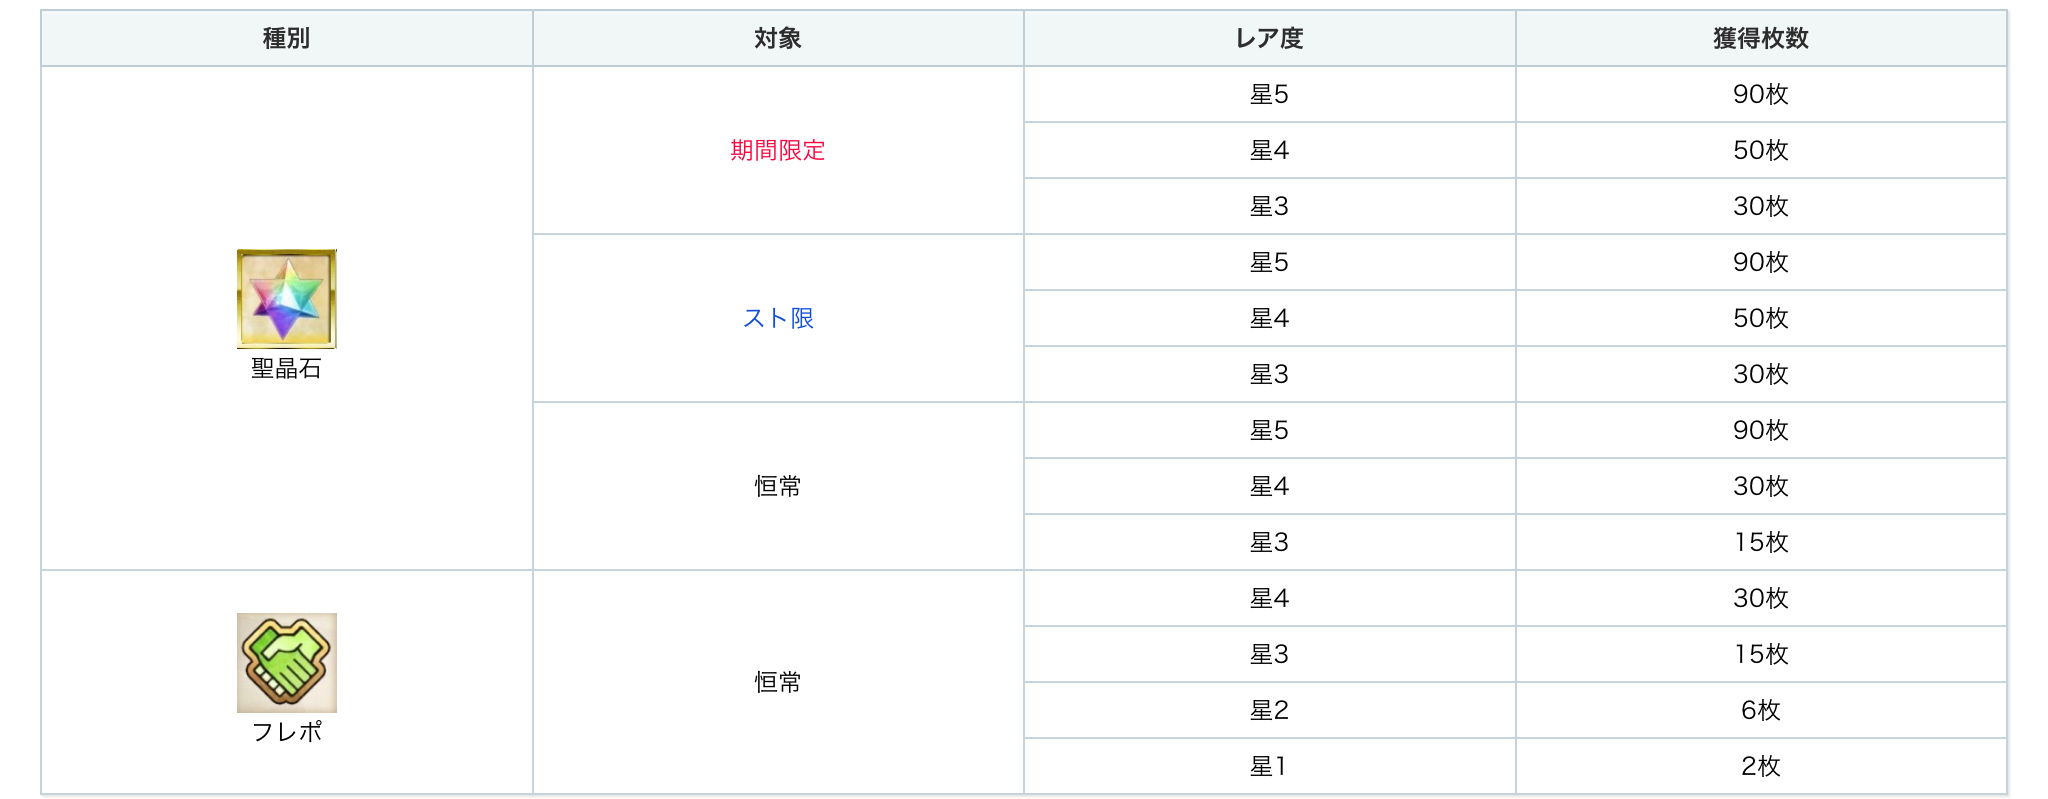2048x799 pixels.
Task: Click the 星2 rarity cell
Action: click(x=1269, y=710)
